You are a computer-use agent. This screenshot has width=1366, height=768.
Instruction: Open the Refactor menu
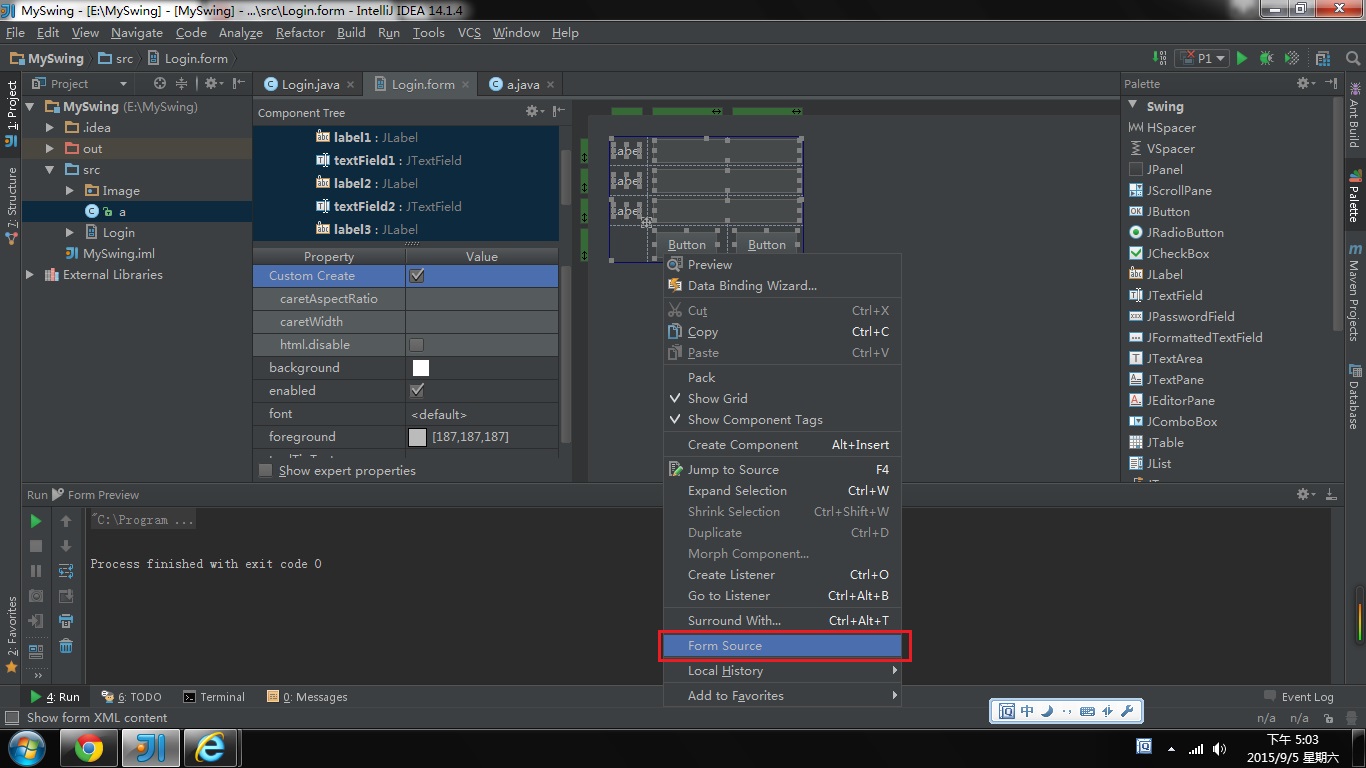tap(300, 33)
